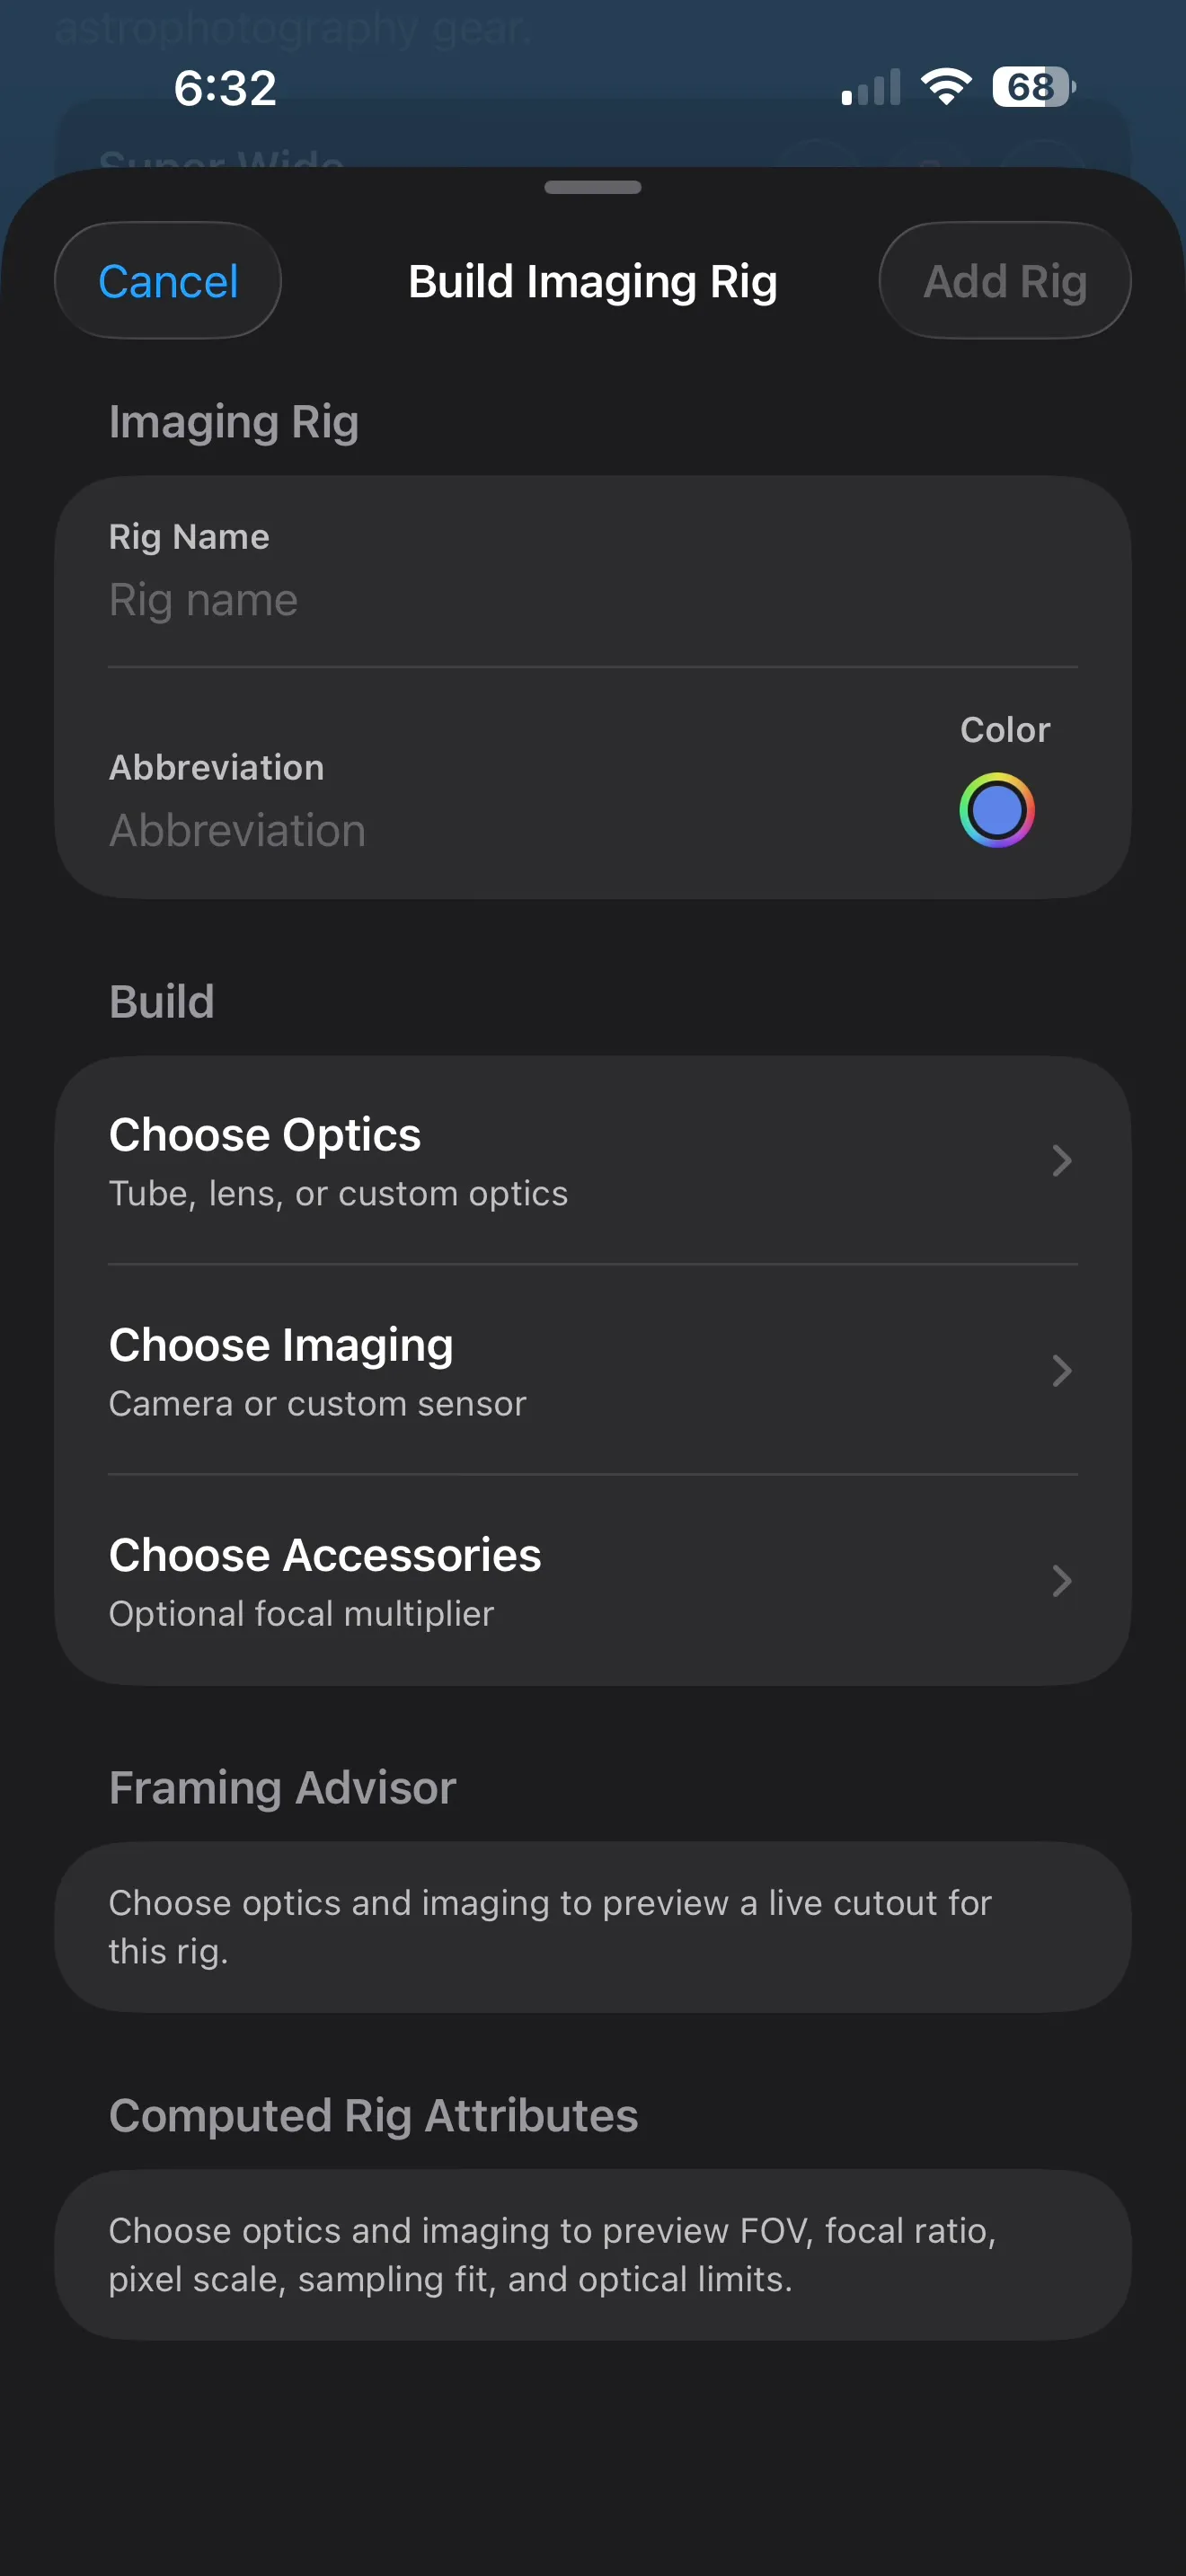Tap the battery level indicator
Viewport: 1186px width, 2576px height.
coord(1033,87)
